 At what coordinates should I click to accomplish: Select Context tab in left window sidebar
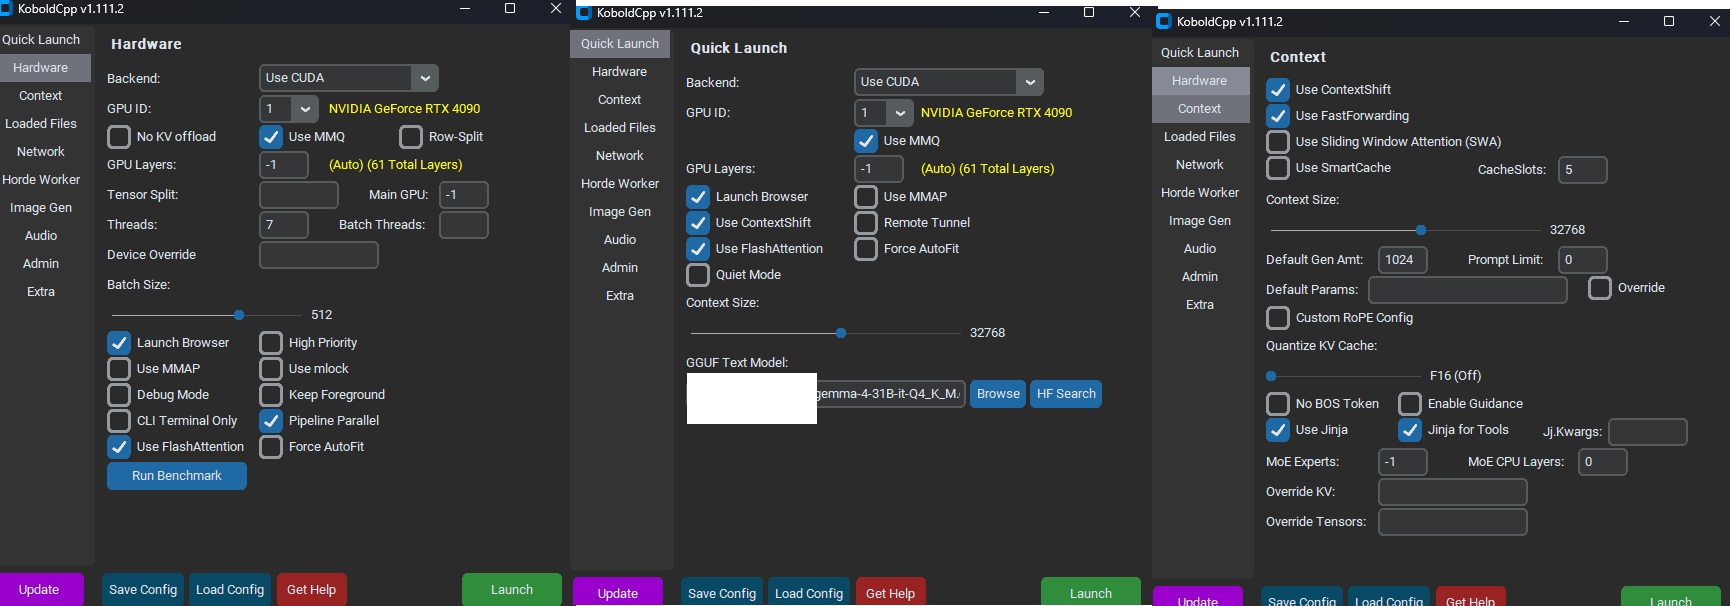(x=41, y=95)
